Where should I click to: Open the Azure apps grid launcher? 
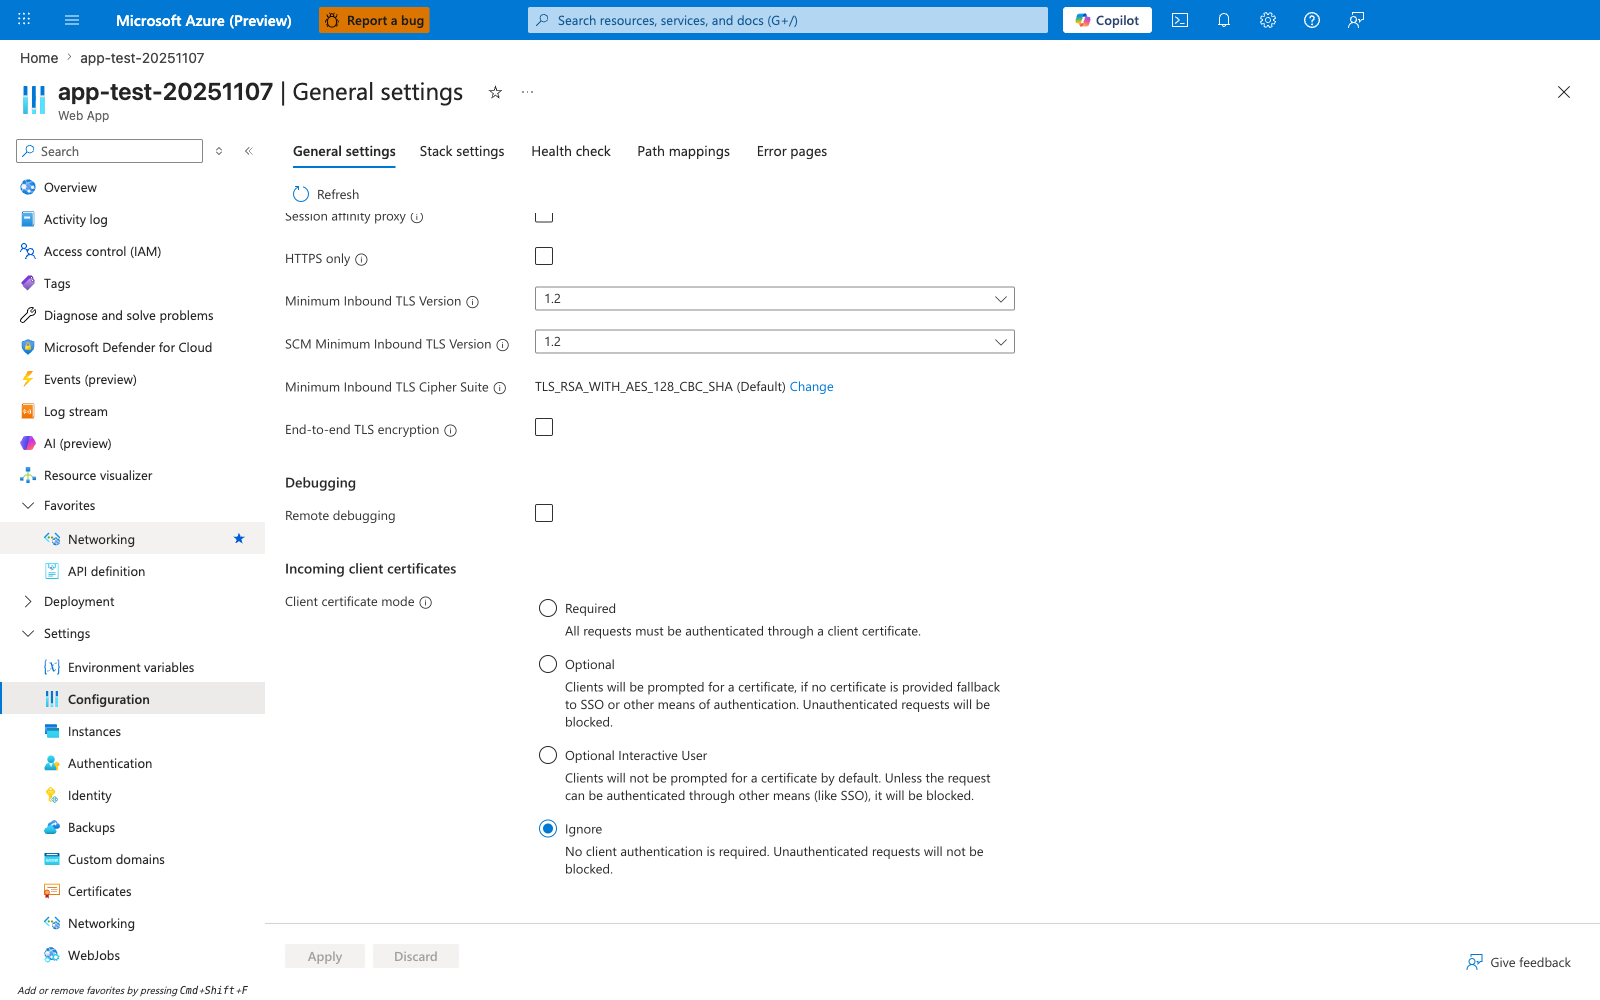point(24,20)
